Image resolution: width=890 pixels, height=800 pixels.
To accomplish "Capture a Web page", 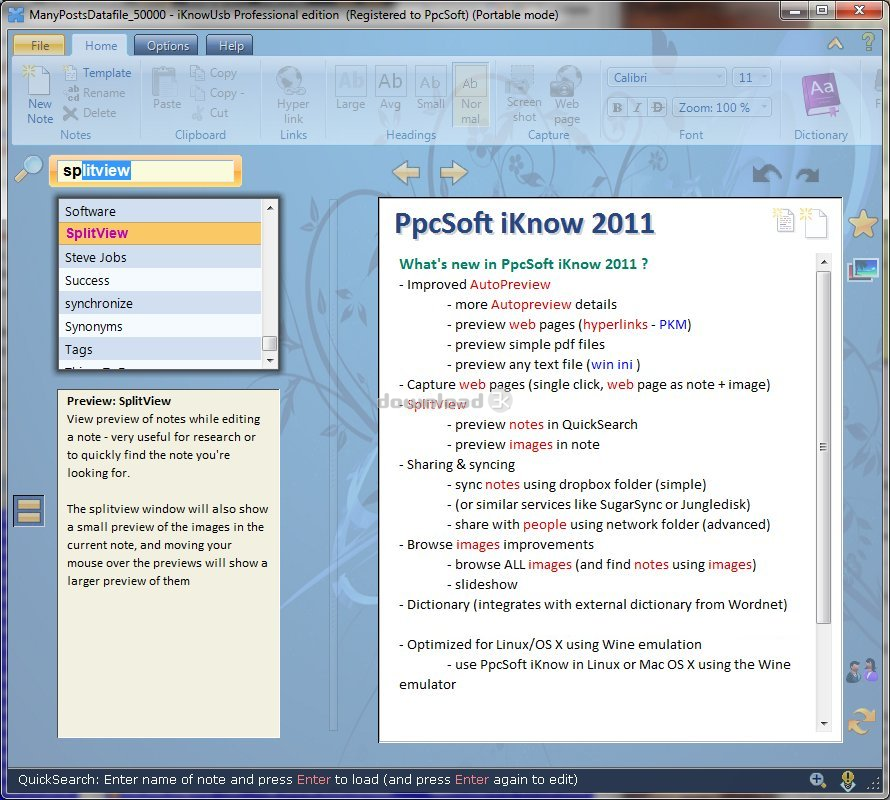I will pos(566,94).
